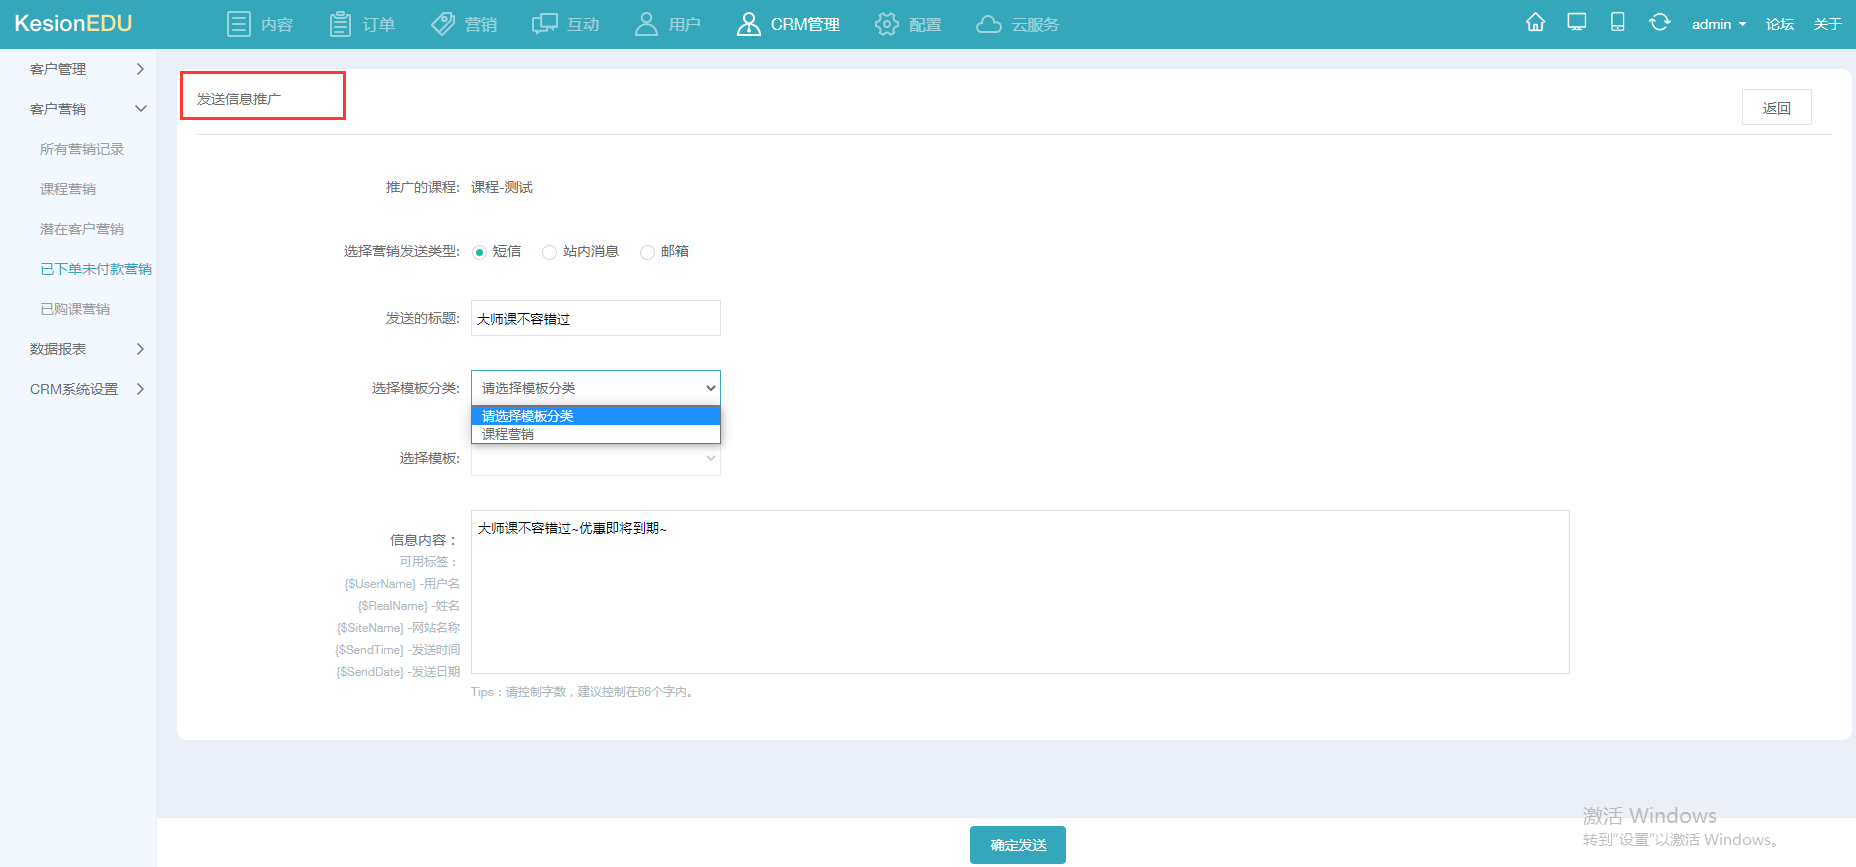Image resolution: width=1856 pixels, height=867 pixels.
Task: Click the 返回 button
Action: [x=1776, y=108]
